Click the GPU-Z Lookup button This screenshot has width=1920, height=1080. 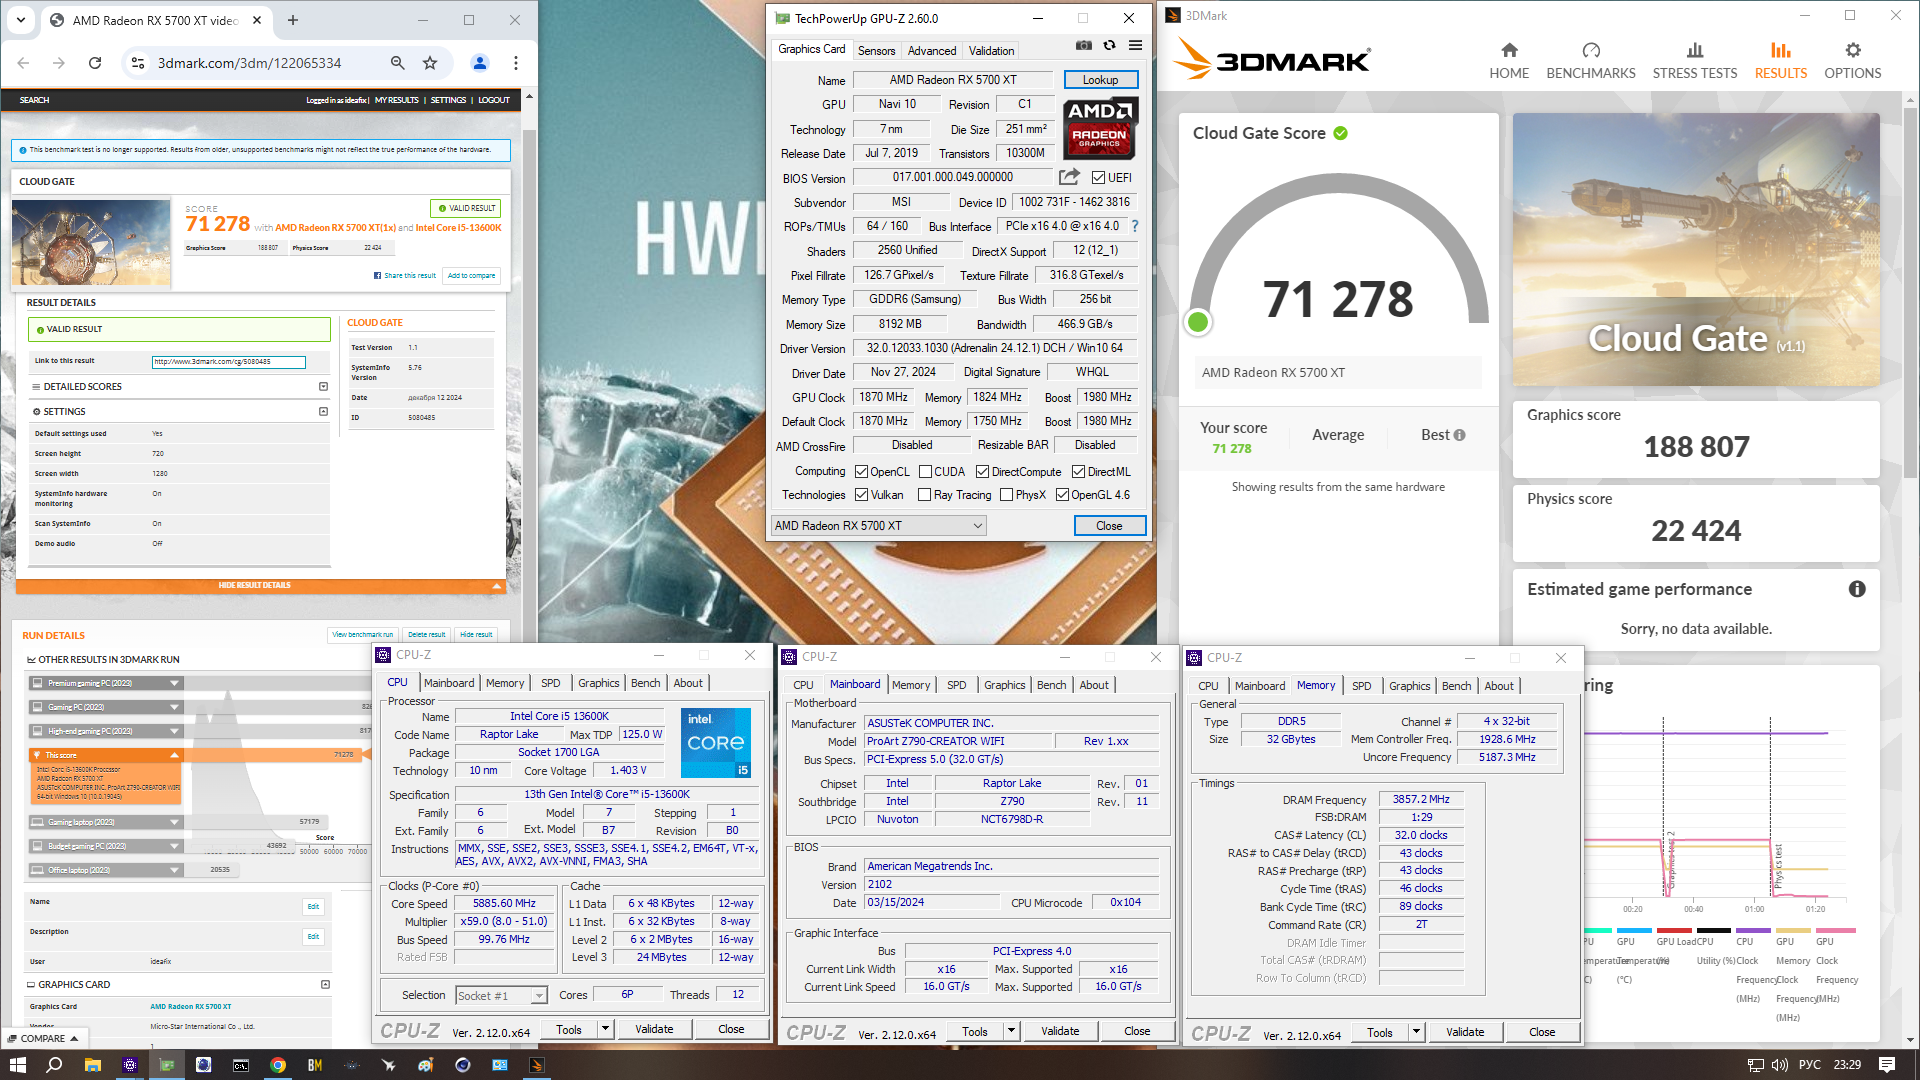click(1100, 80)
